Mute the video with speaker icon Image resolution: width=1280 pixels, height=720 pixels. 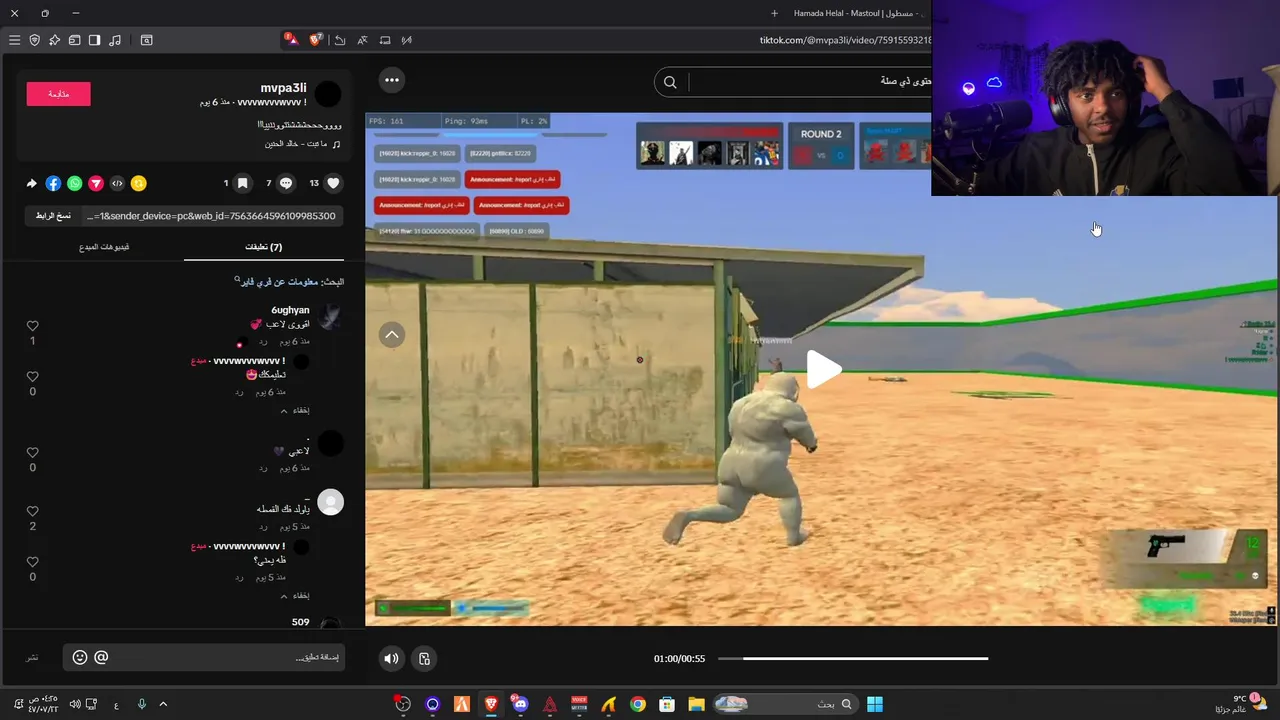point(391,658)
